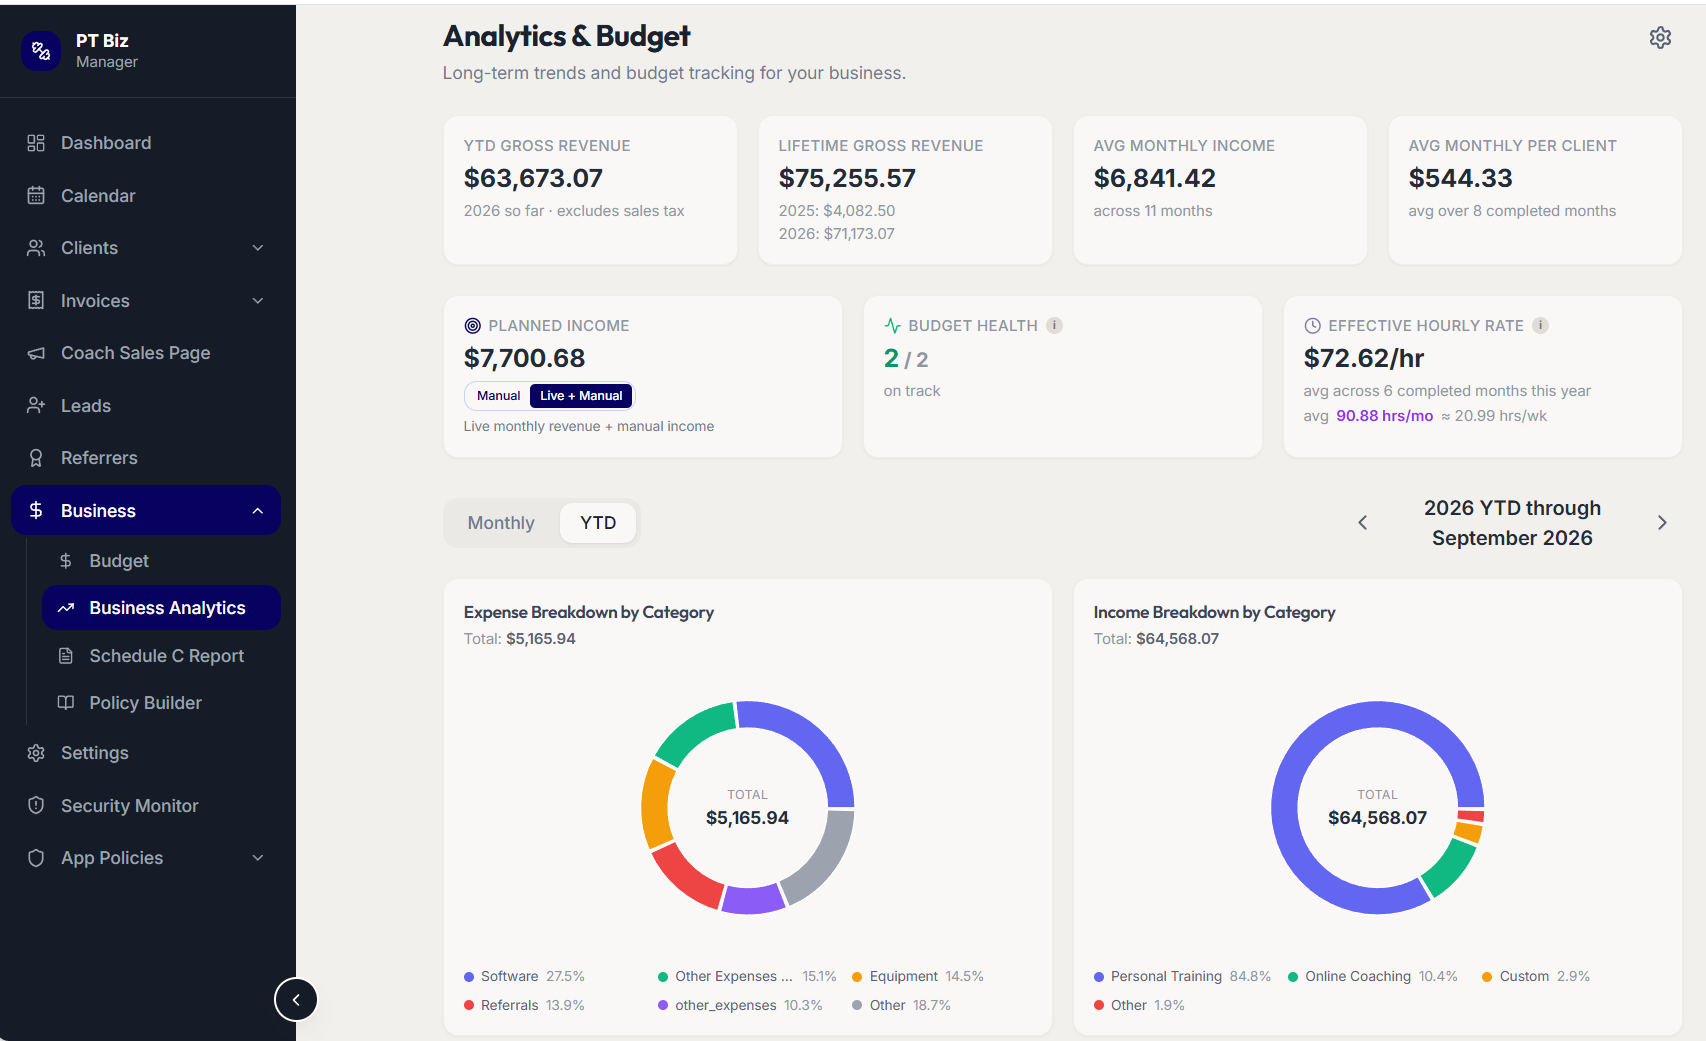Click the Calendar icon in sidebar
Screen dimensions: 1706x1041
(x=36, y=196)
